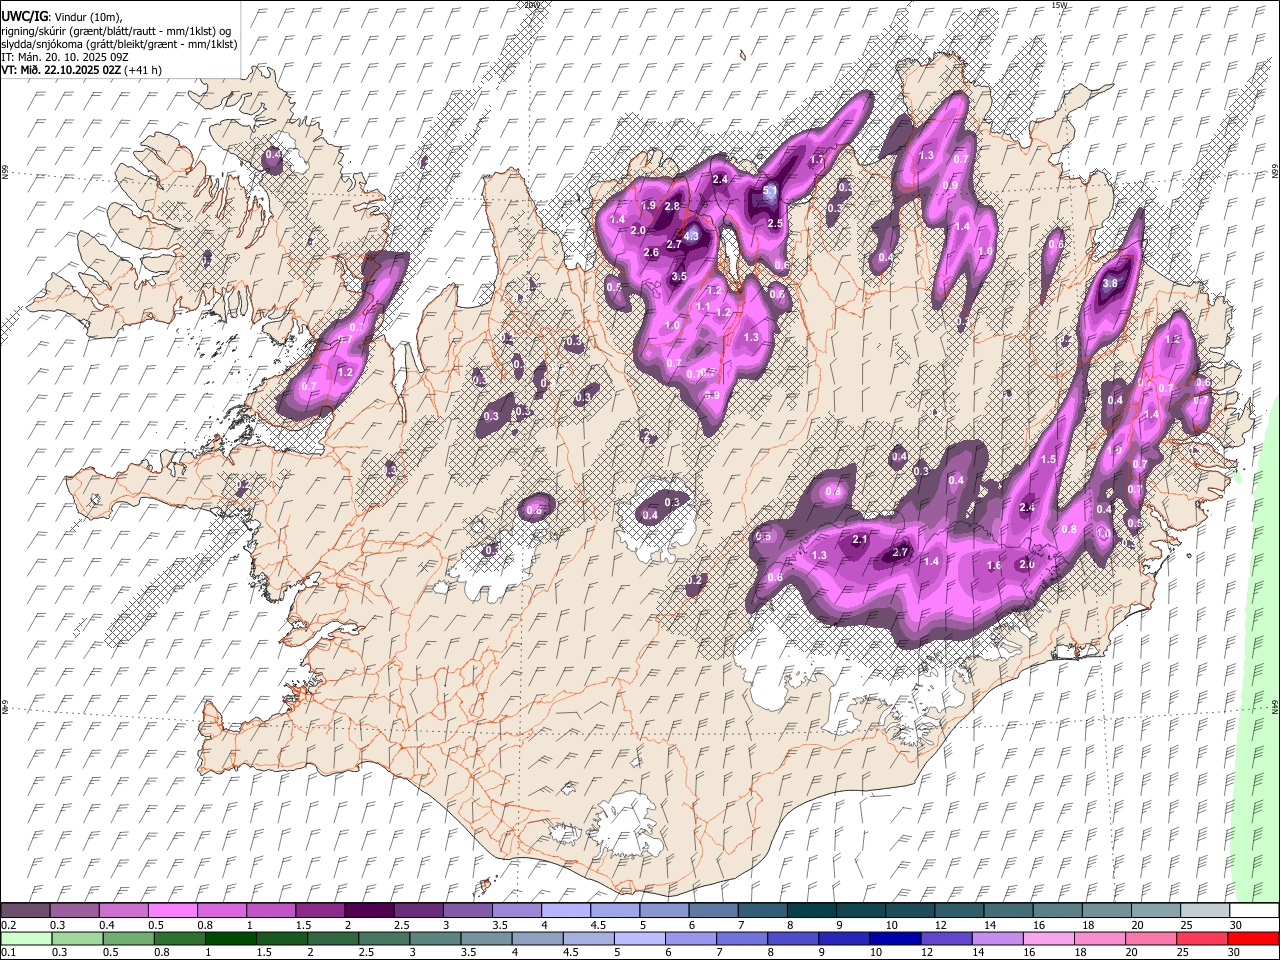Image resolution: width=1280 pixels, height=960 pixels.
Task: Pick dark green rain swatch between 1 and 1.5
Action: tap(230, 938)
